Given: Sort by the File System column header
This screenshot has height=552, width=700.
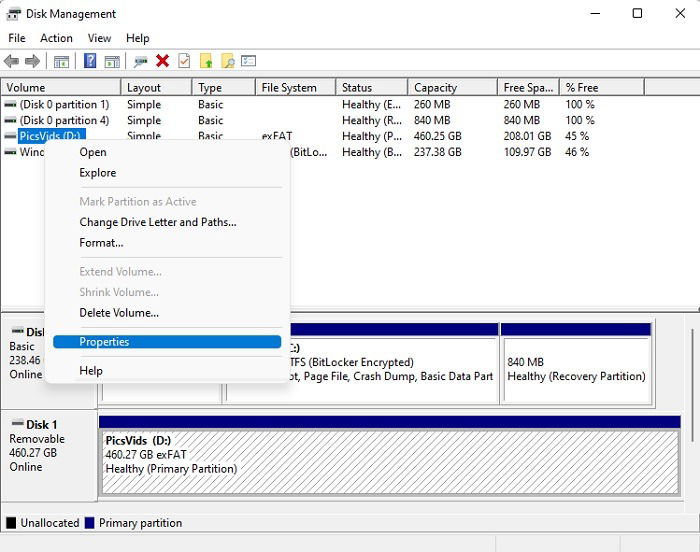Looking at the screenshot, I should click(x=296, y=88).
